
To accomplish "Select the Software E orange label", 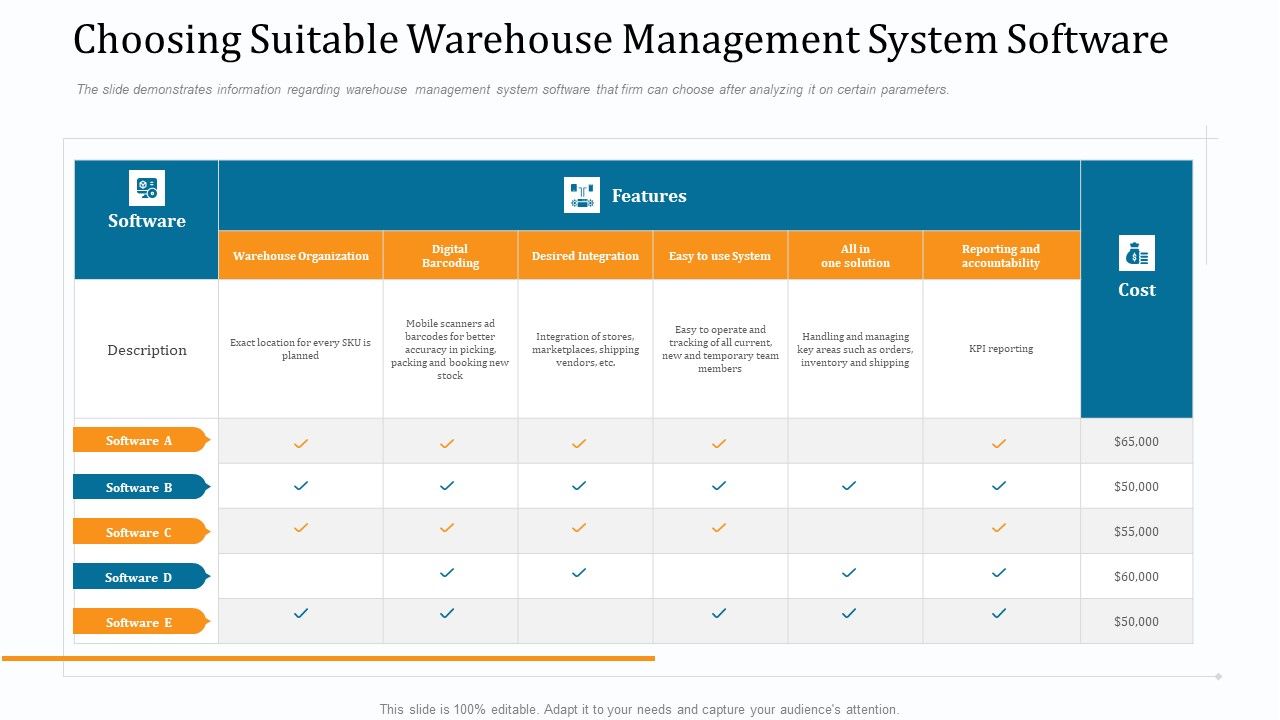I will [x=141, y=622].
